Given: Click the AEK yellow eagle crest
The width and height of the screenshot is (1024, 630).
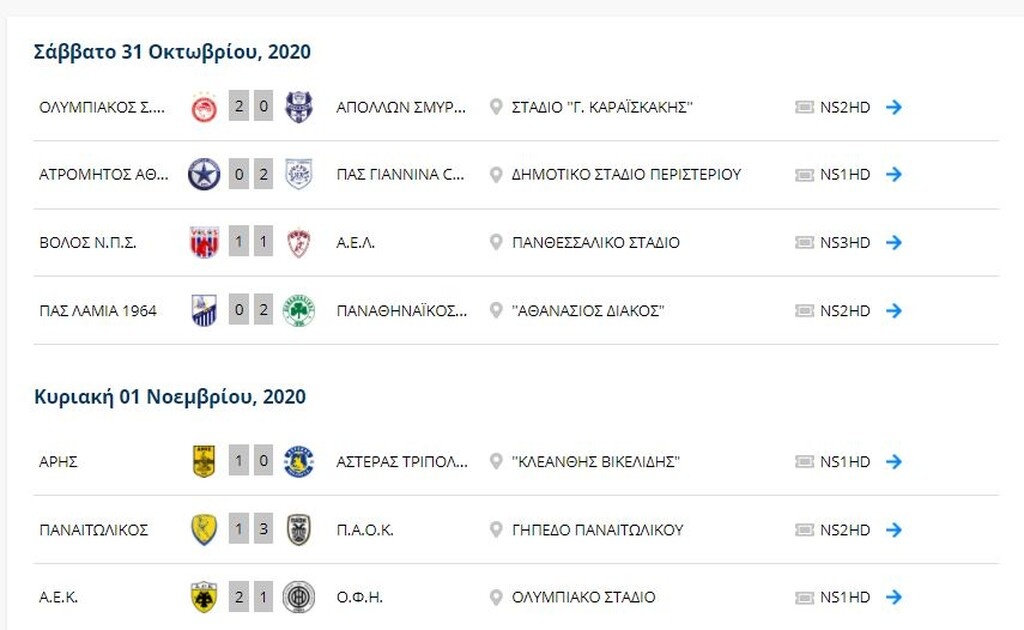Looking at the screenshot, I should 204,598.
